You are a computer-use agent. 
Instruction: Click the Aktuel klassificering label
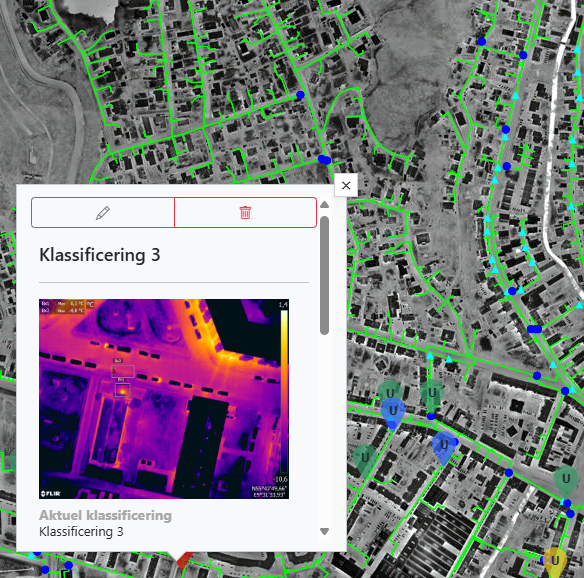click(105, 515)
